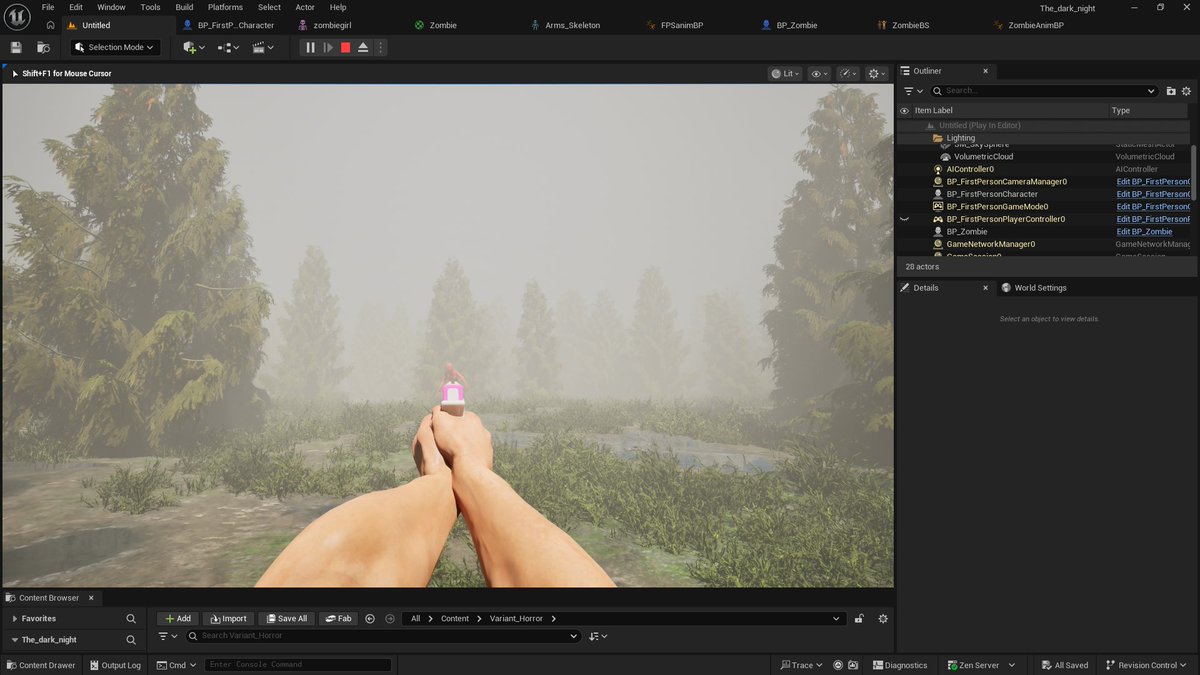Viewport: 1200px width, 675px height.
Task: Open the Edit BP_Zombie link
Action: tap(1144, 232)
